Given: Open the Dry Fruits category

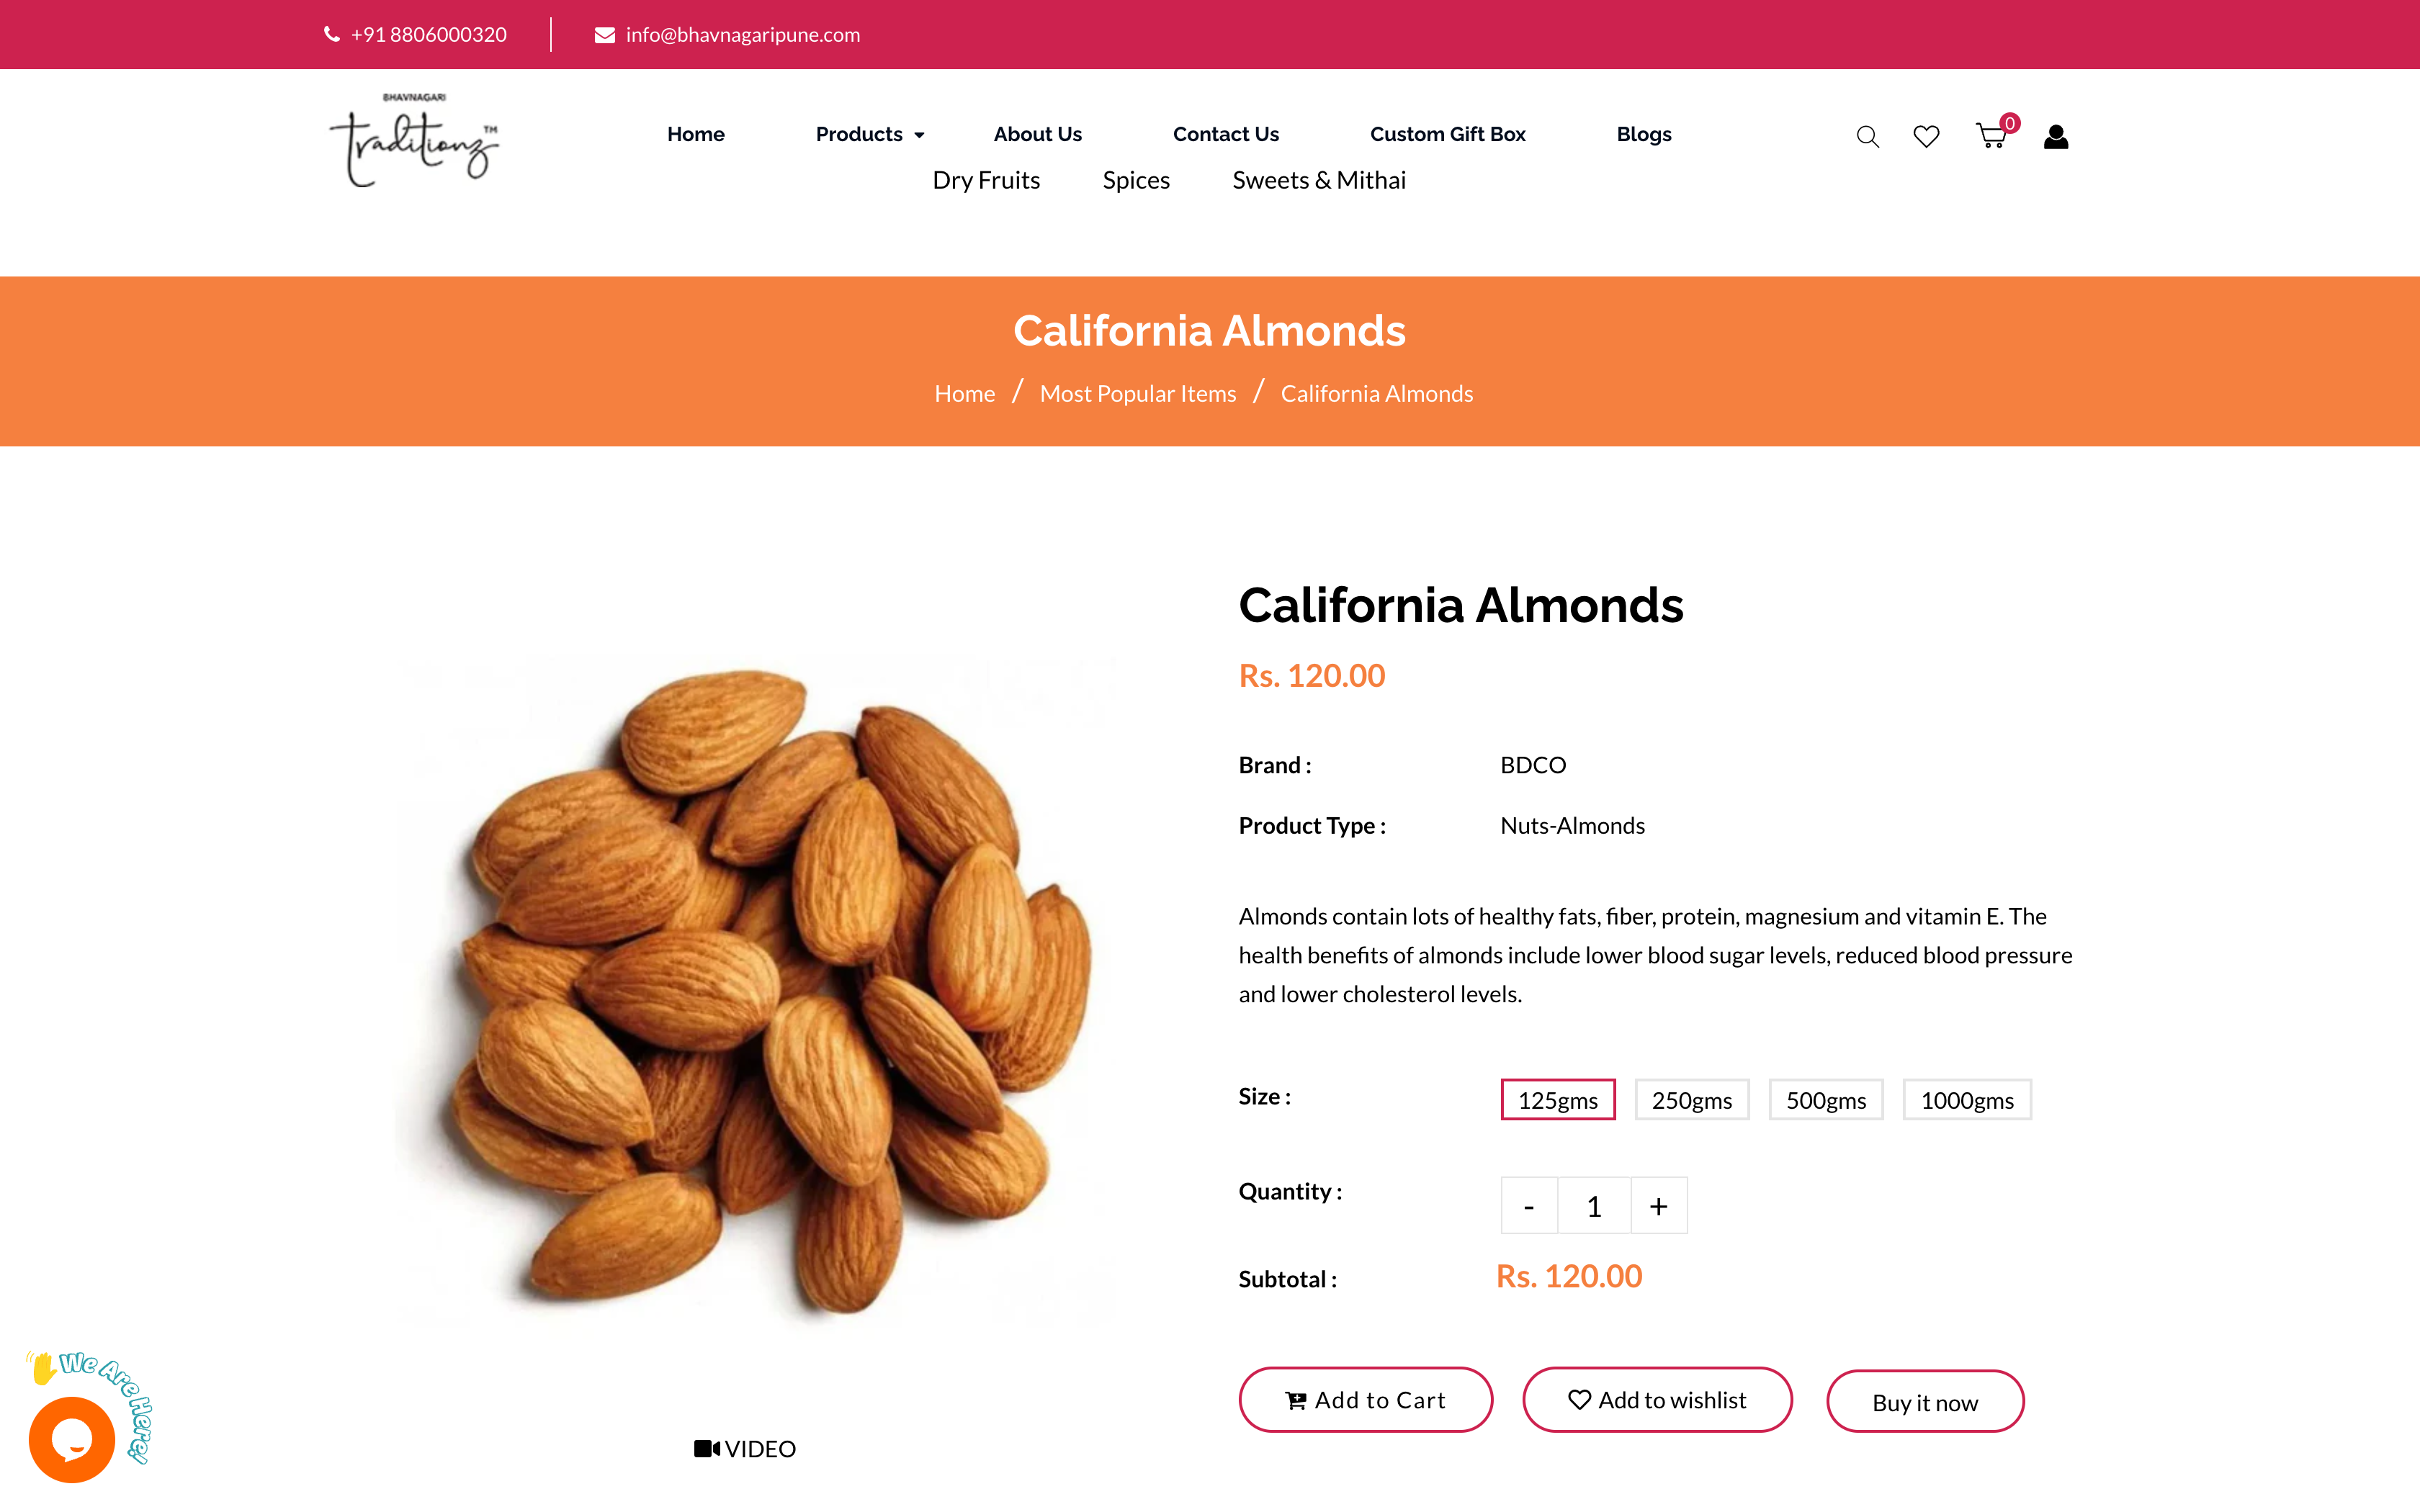Looking at the screenshot, I should click(986, 180).
